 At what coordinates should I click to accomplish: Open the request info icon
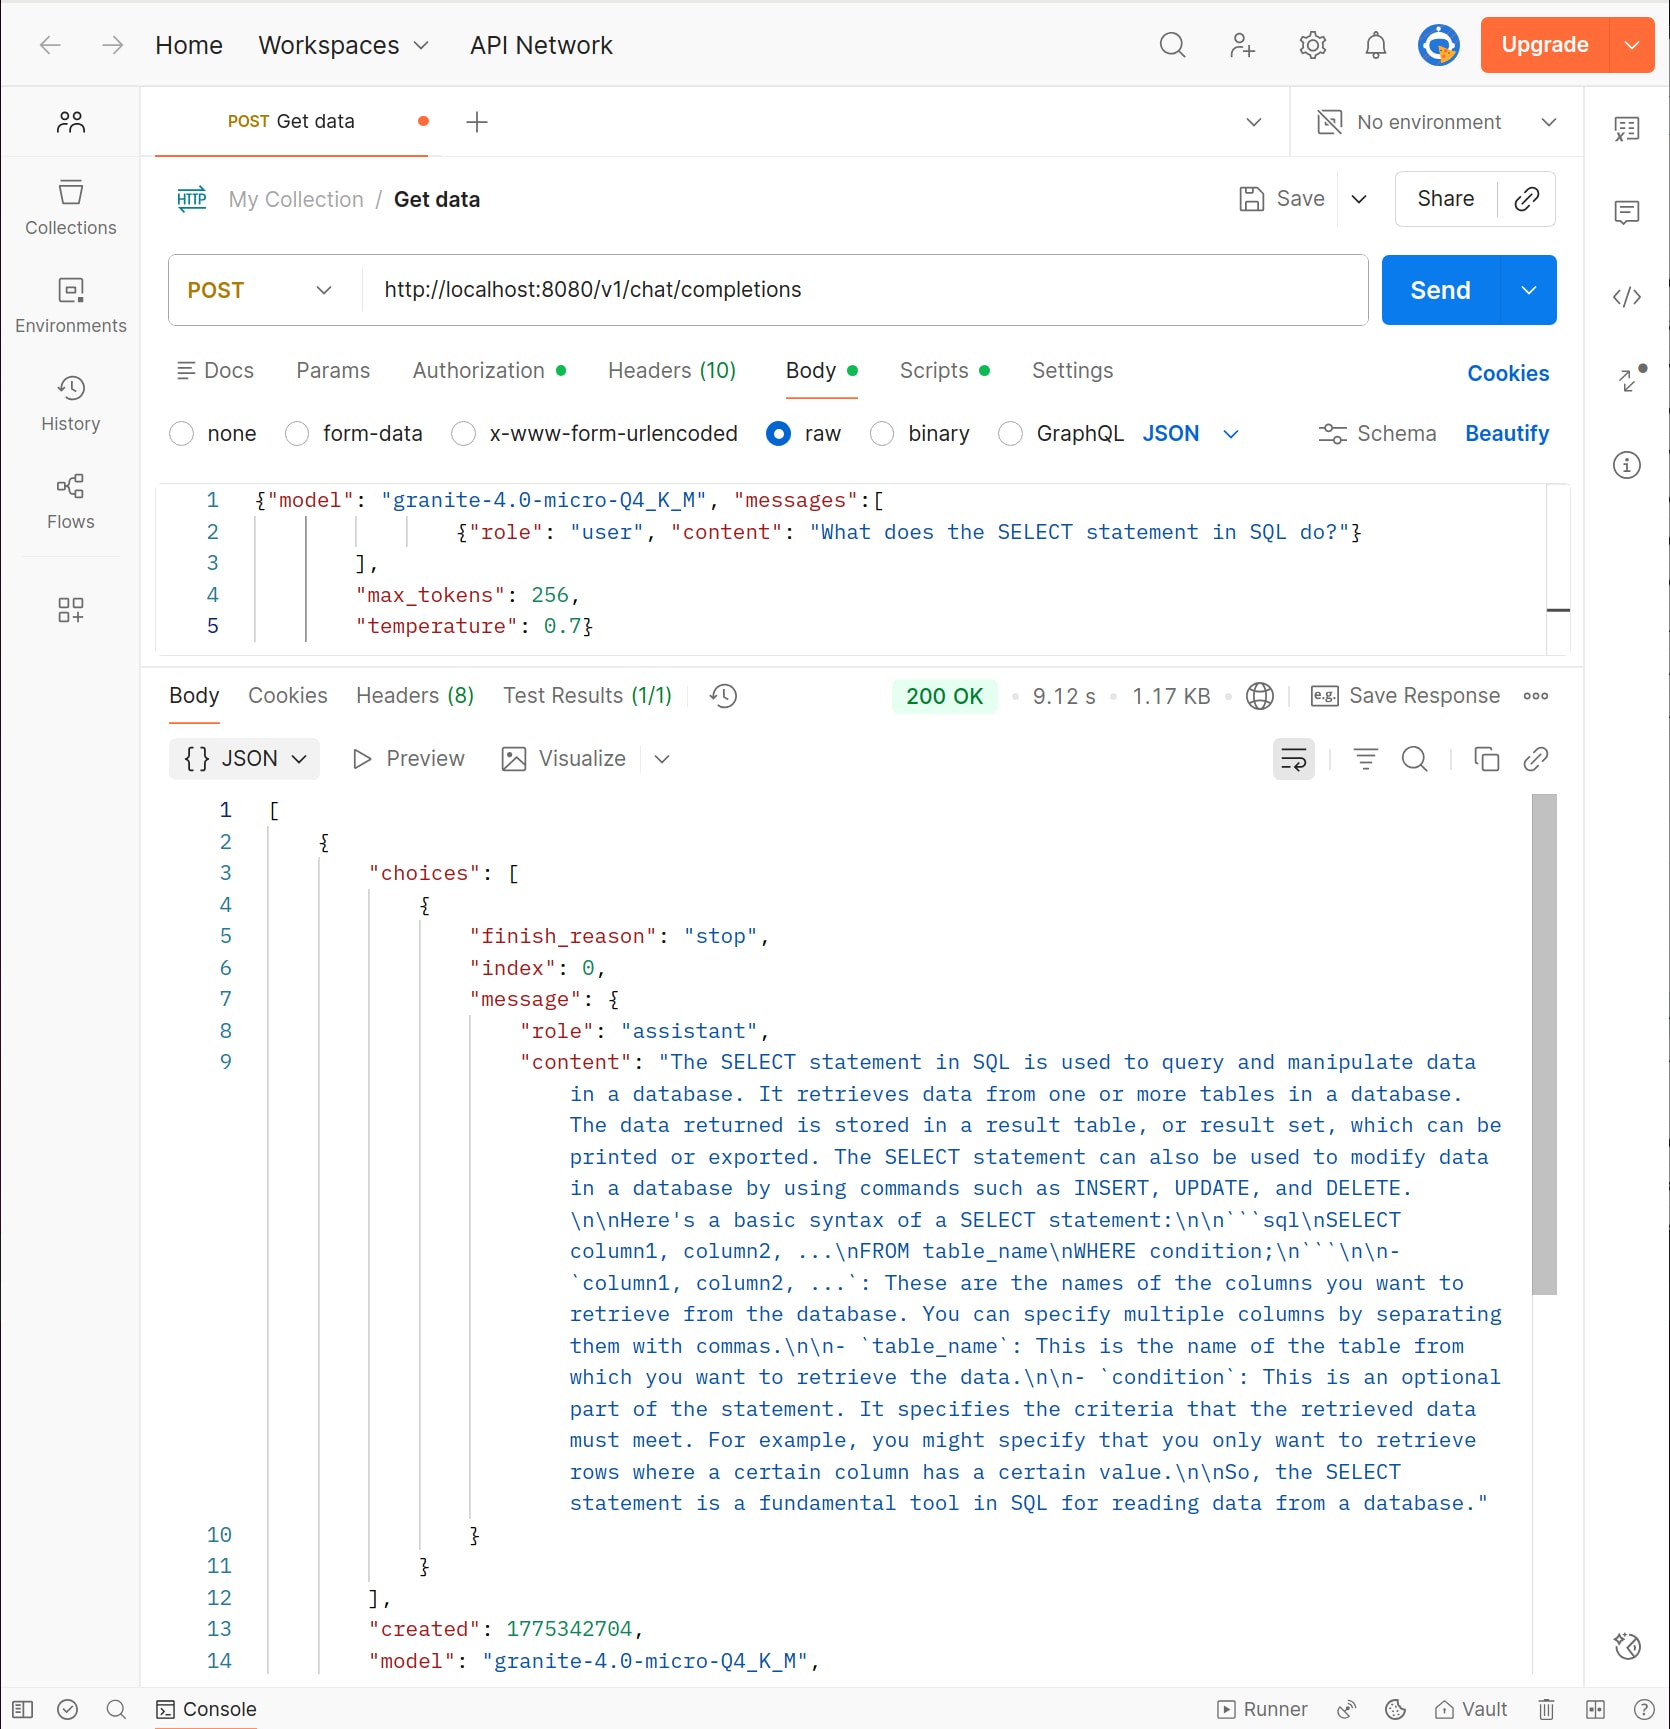pos(1627,465)
